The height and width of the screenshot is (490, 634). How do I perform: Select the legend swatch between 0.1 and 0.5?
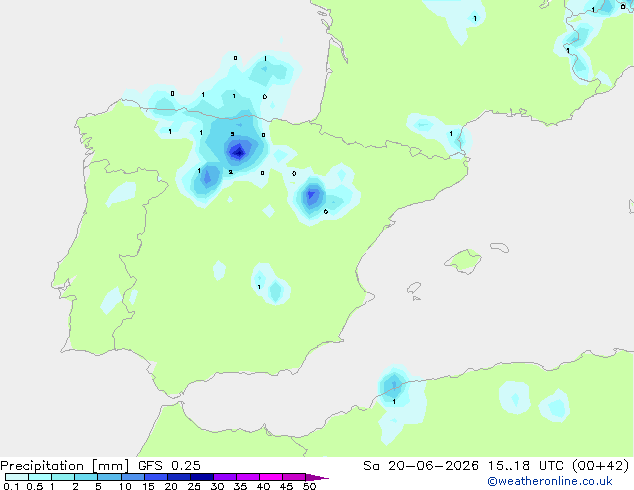pyautogui.click(x=17, y=477)
